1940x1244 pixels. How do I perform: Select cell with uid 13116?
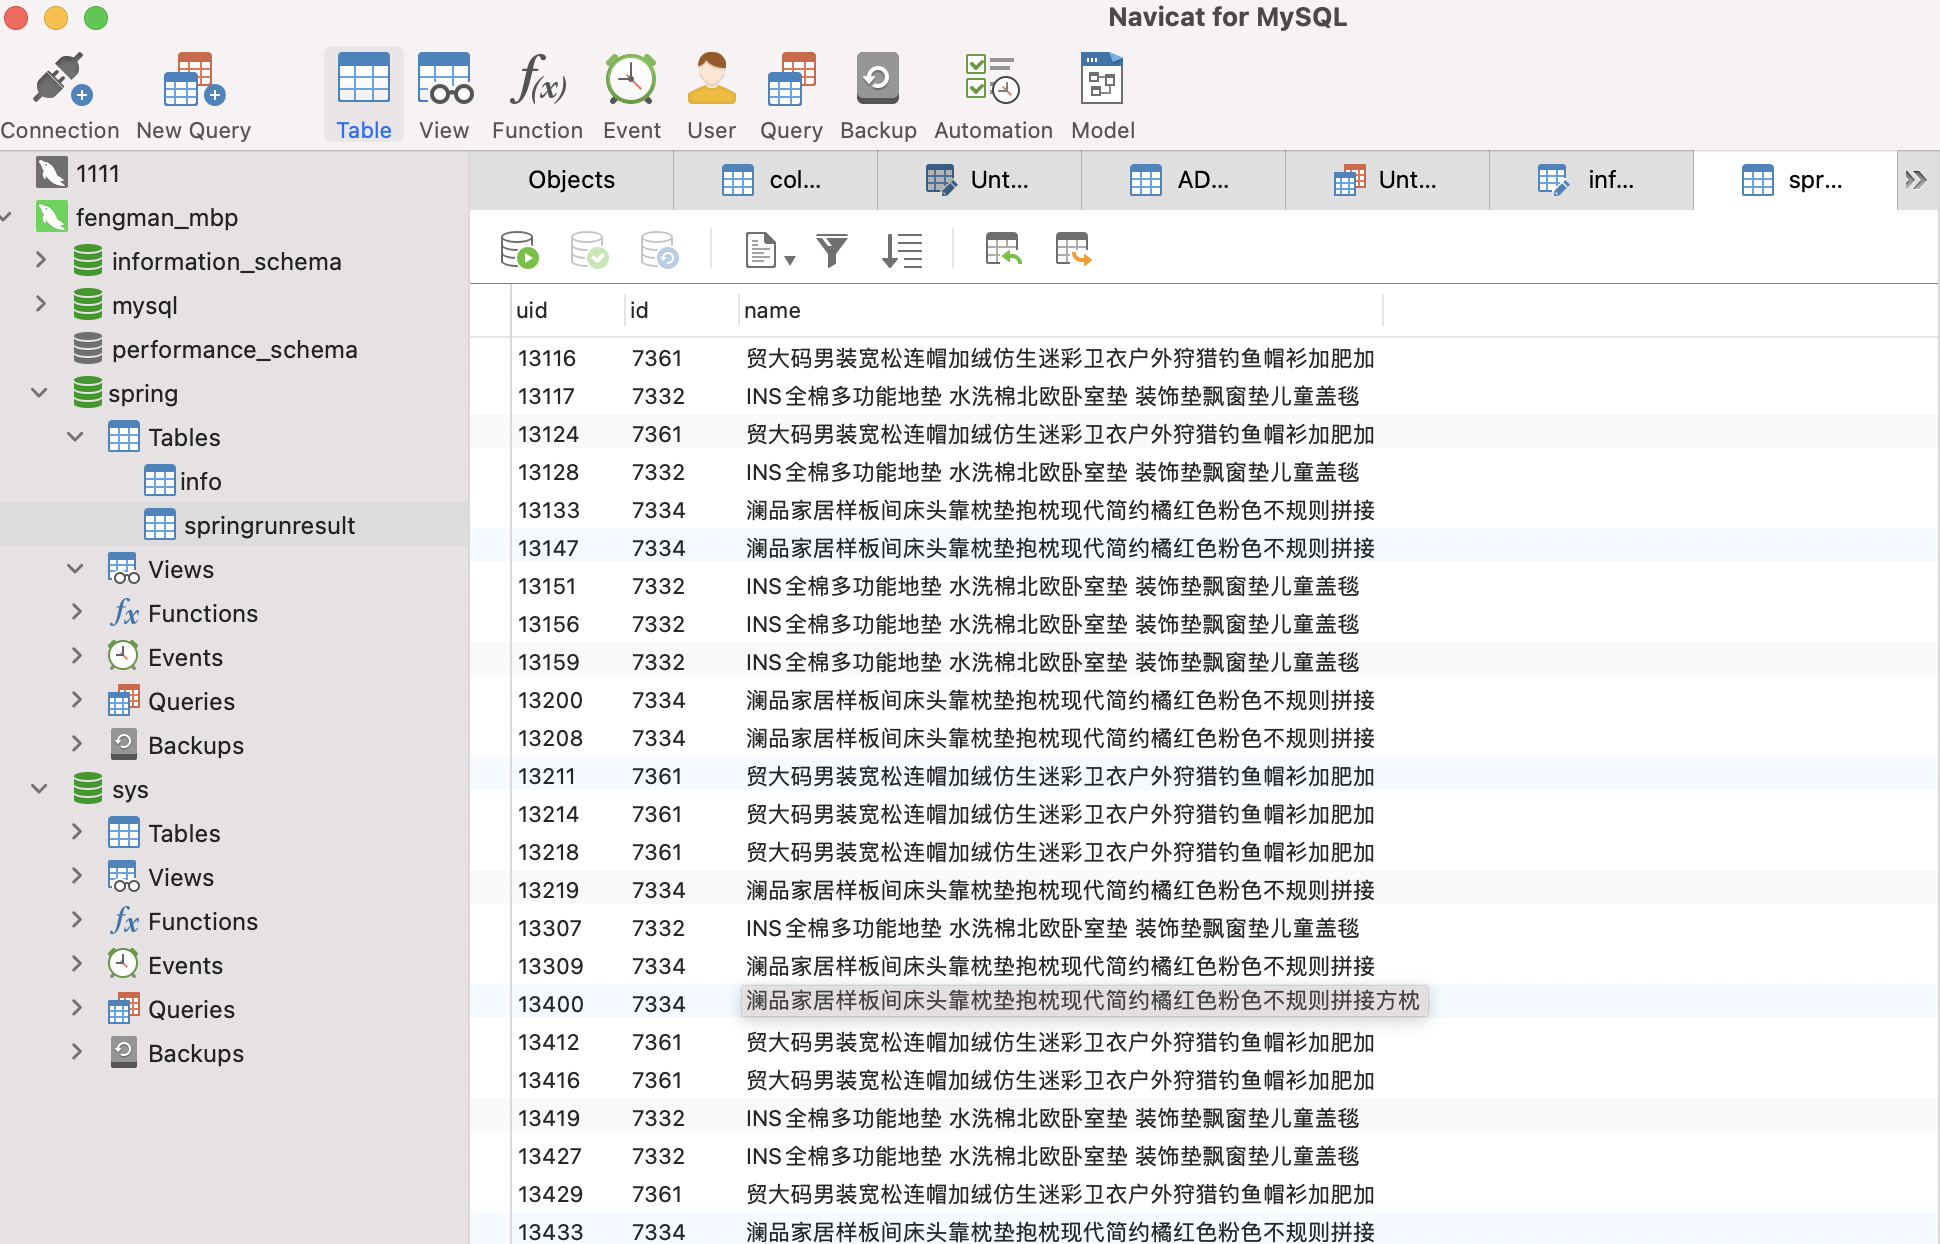567,358
